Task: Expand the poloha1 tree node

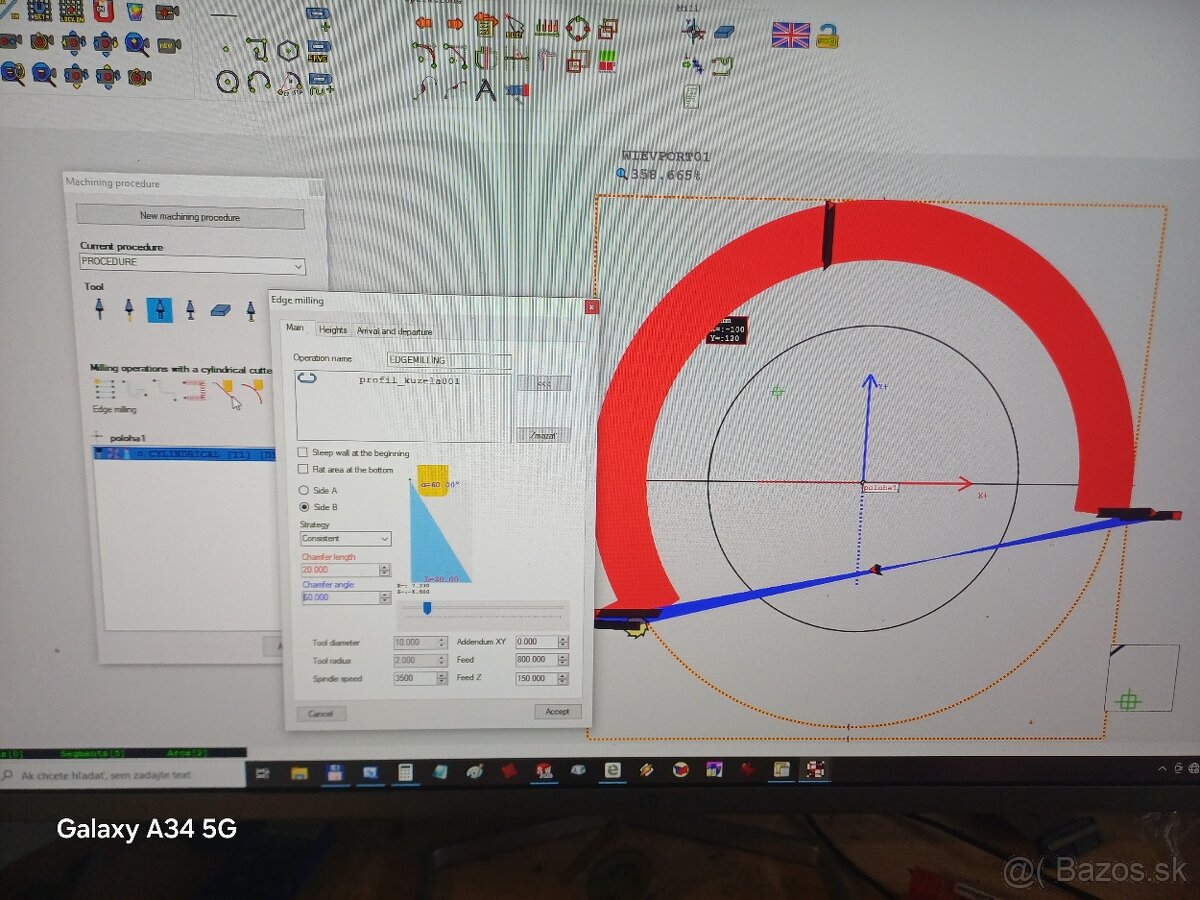Action: click(x=97, y=435)
